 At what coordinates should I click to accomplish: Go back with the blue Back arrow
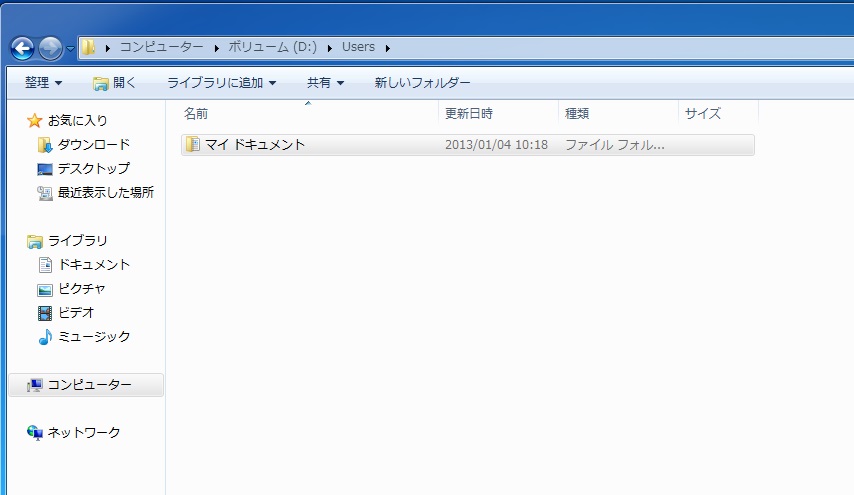[x=23, y=48]
